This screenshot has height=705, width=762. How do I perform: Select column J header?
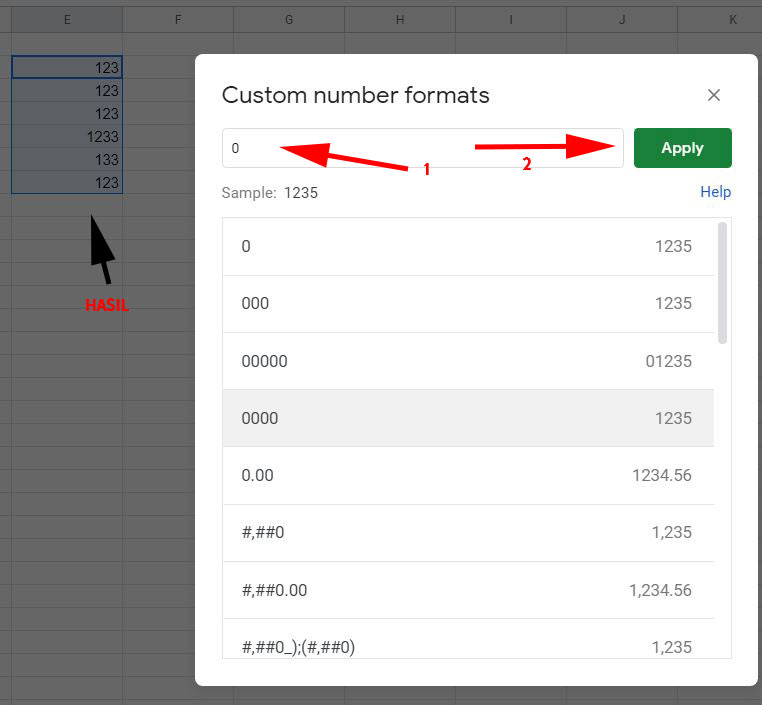pos(622,20)
